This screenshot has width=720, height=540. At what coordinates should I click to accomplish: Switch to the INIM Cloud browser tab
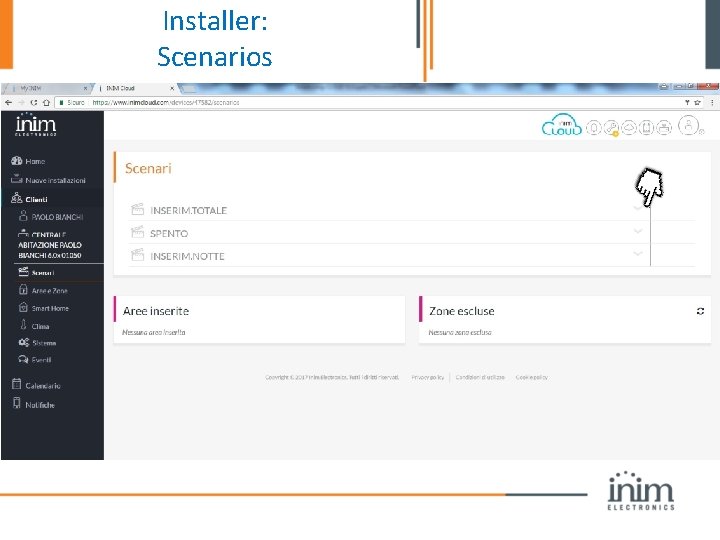pyautogui.click(x=136, y=88)
